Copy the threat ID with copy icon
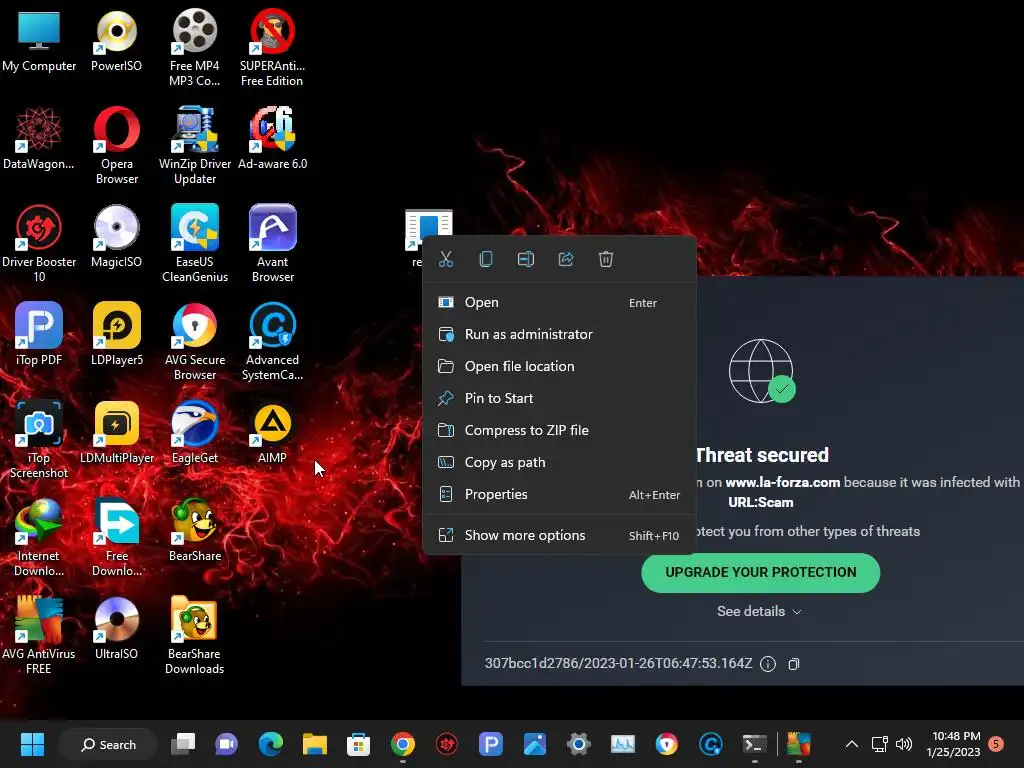Viewport: 1024px width, 768px height. point(793,664)
